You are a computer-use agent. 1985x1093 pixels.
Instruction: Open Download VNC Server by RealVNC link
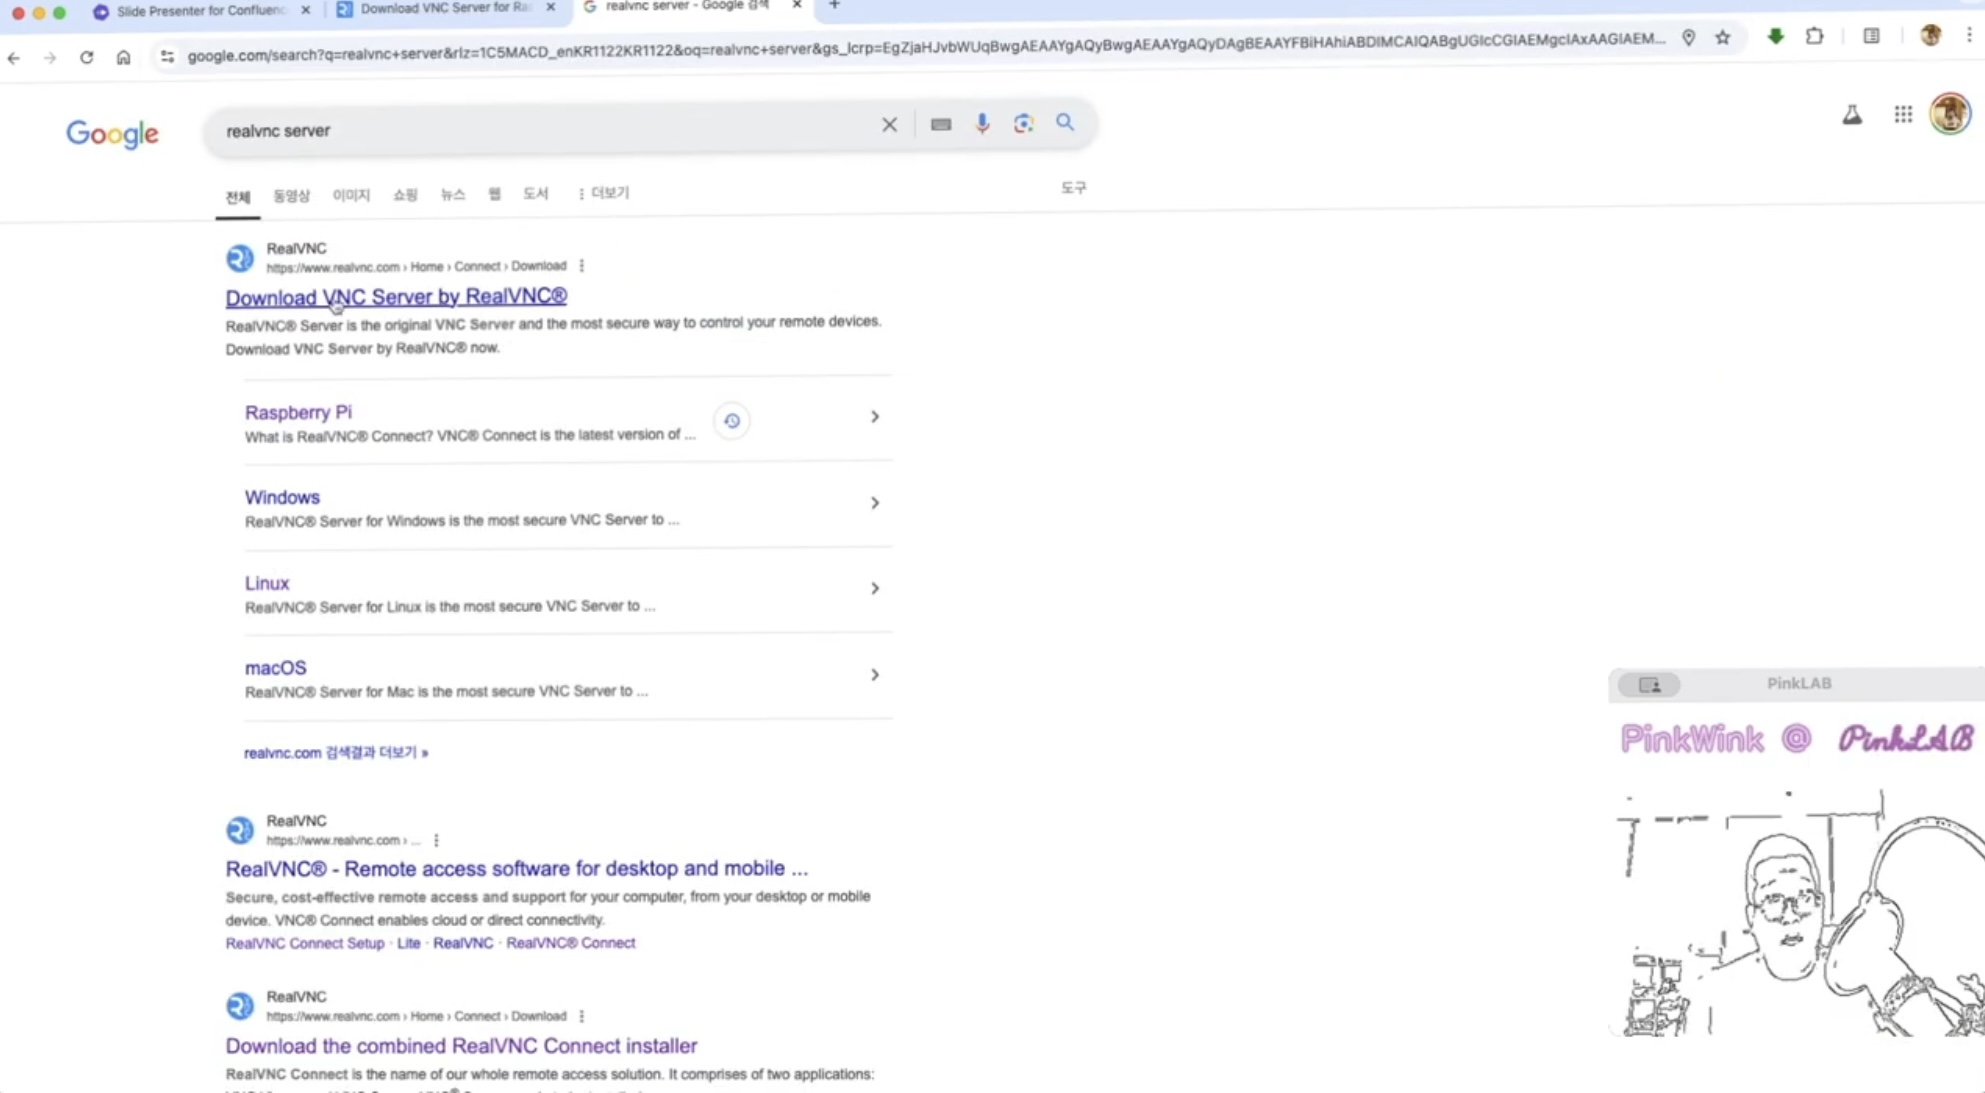396,297
